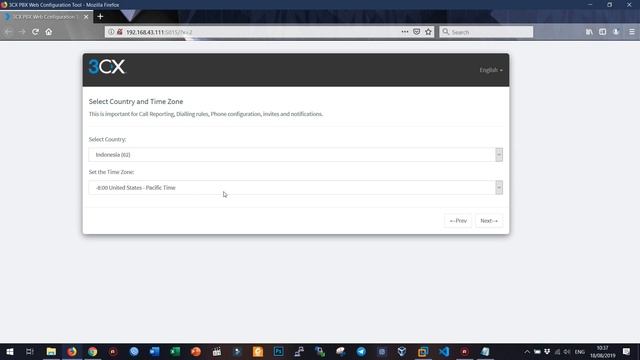This screenshot has height=360, width=640.
Task: Click the time zone dropdown arrow button
Action: [499, 188]
